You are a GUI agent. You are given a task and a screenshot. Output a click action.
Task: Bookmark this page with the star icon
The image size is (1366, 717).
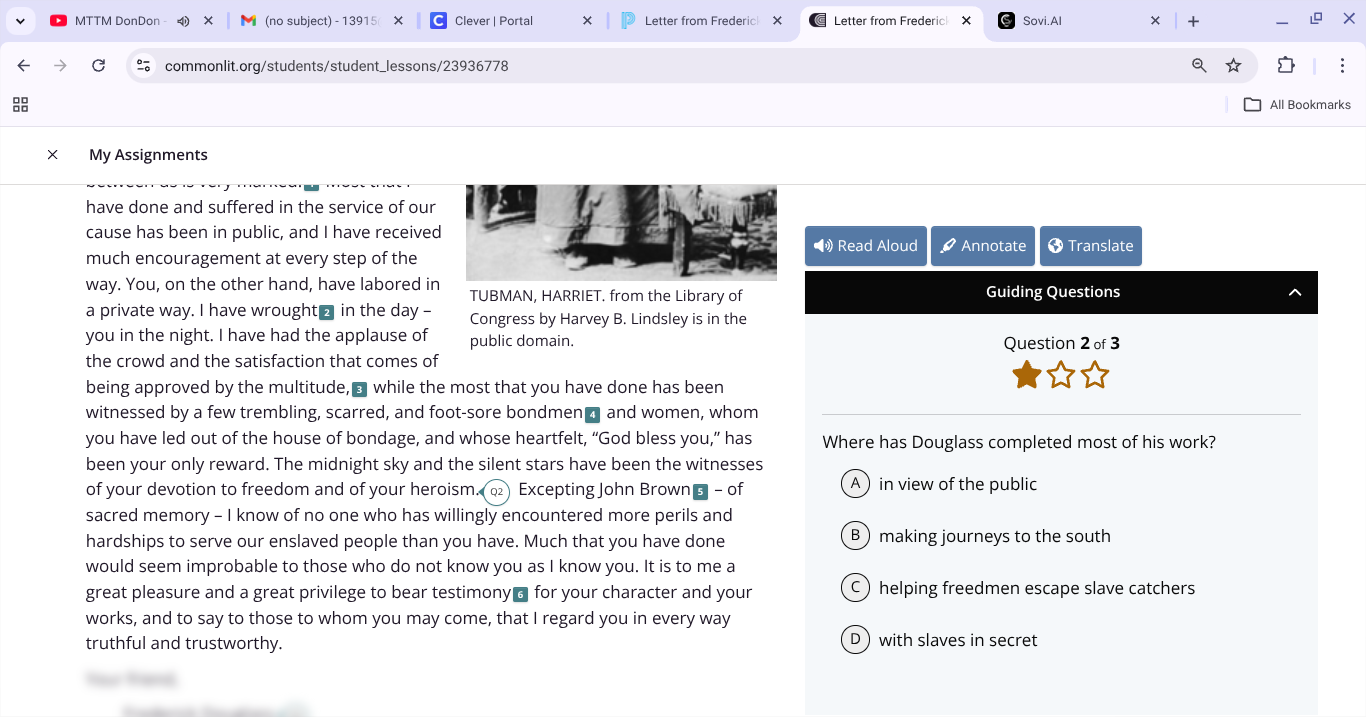click(x=1233, y=66)
